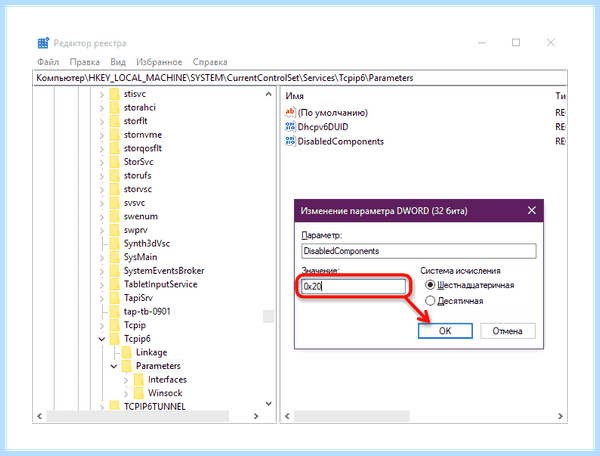Viewport: 600px width, 456px height.
Task: Select the TCPIP6TUNNEL tree item label
Action: (x=155, y=407)
